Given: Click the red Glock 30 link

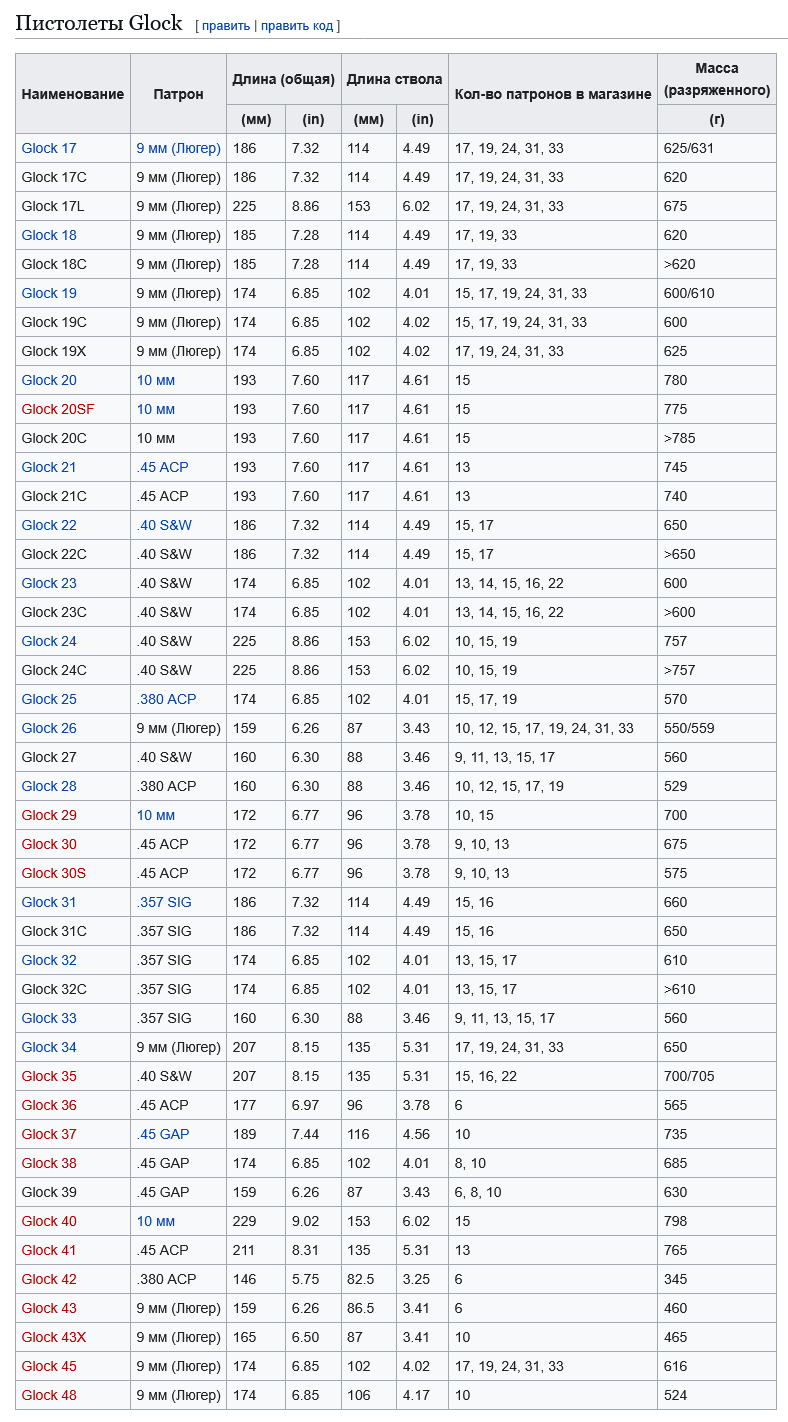Looking at the screenshot, I should tap(49, 844).
